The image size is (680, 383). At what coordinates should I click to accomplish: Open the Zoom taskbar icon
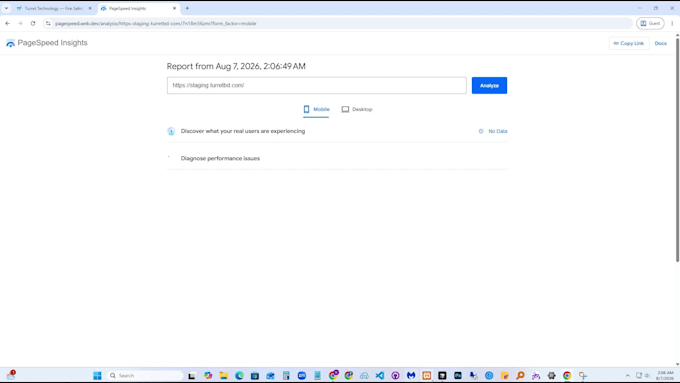(x=302, y=376)
